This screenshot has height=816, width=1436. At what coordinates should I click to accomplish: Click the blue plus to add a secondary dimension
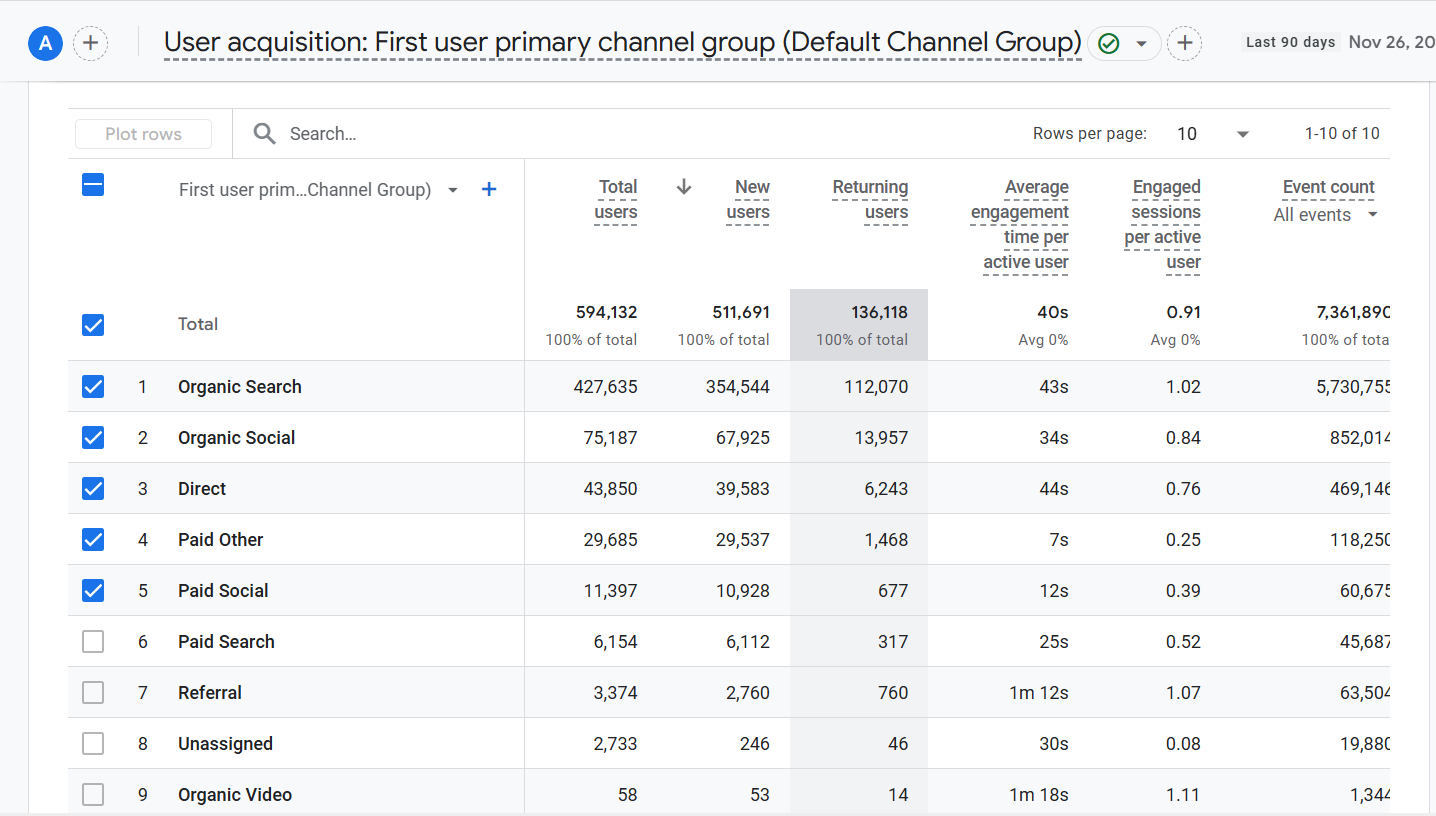[x=489, y=189]
